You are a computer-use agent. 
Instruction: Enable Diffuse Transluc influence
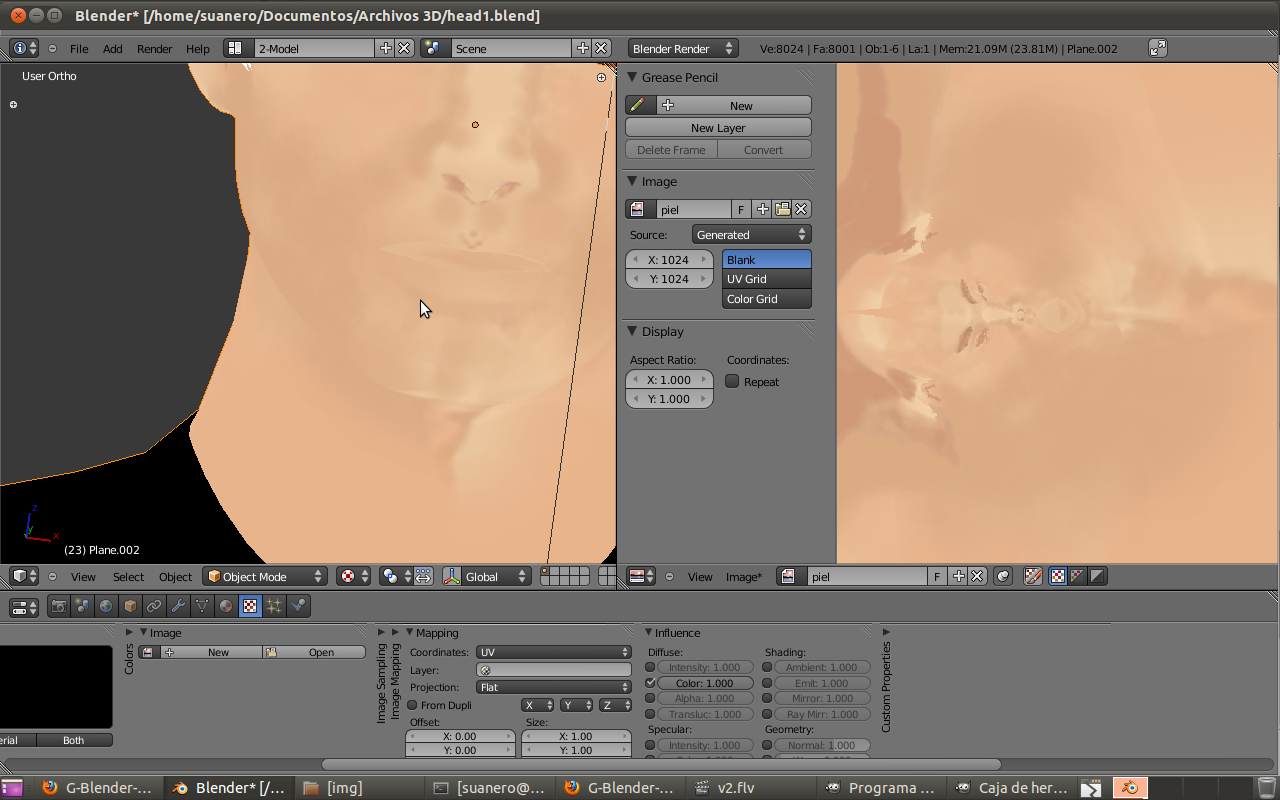tap(650, 714)
